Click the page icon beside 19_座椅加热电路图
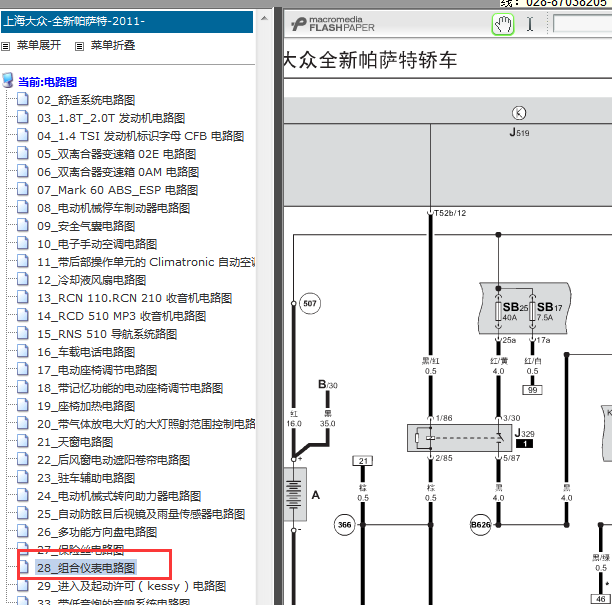Viewport: 612px width, 605px height. (x=23, y=405)
